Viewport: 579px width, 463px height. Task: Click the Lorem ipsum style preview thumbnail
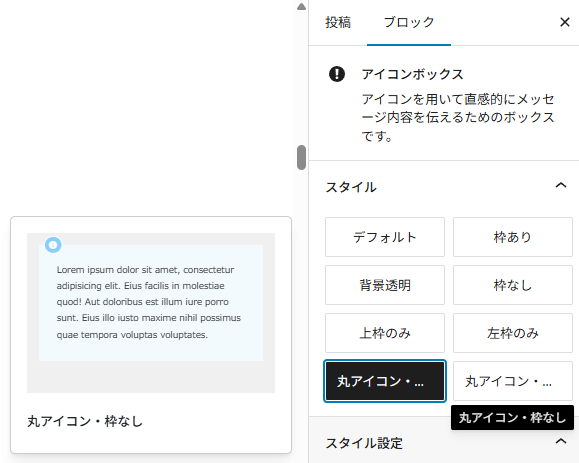(151, 313)
